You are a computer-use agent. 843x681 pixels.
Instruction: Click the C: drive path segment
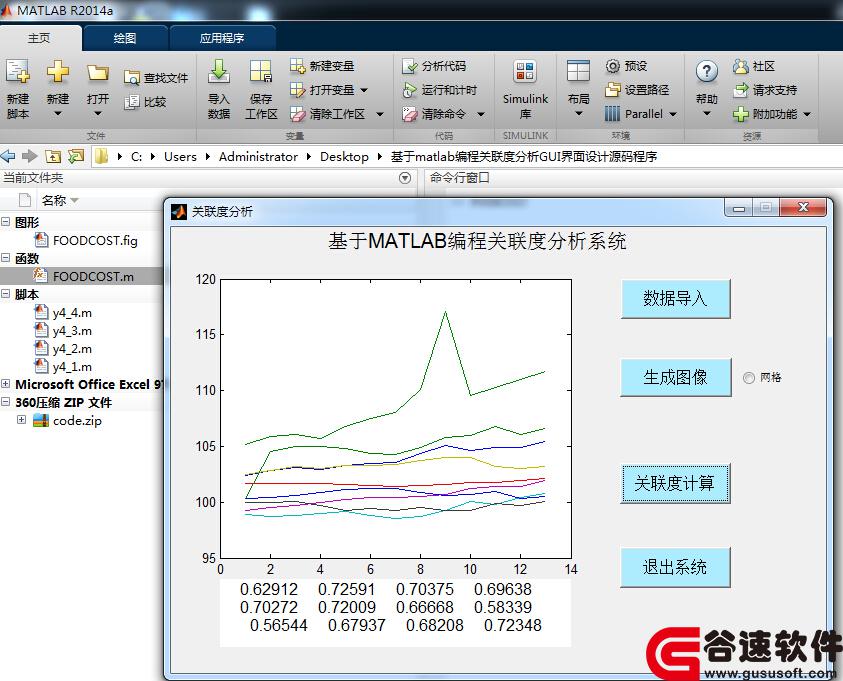click(x=137, y=156)
